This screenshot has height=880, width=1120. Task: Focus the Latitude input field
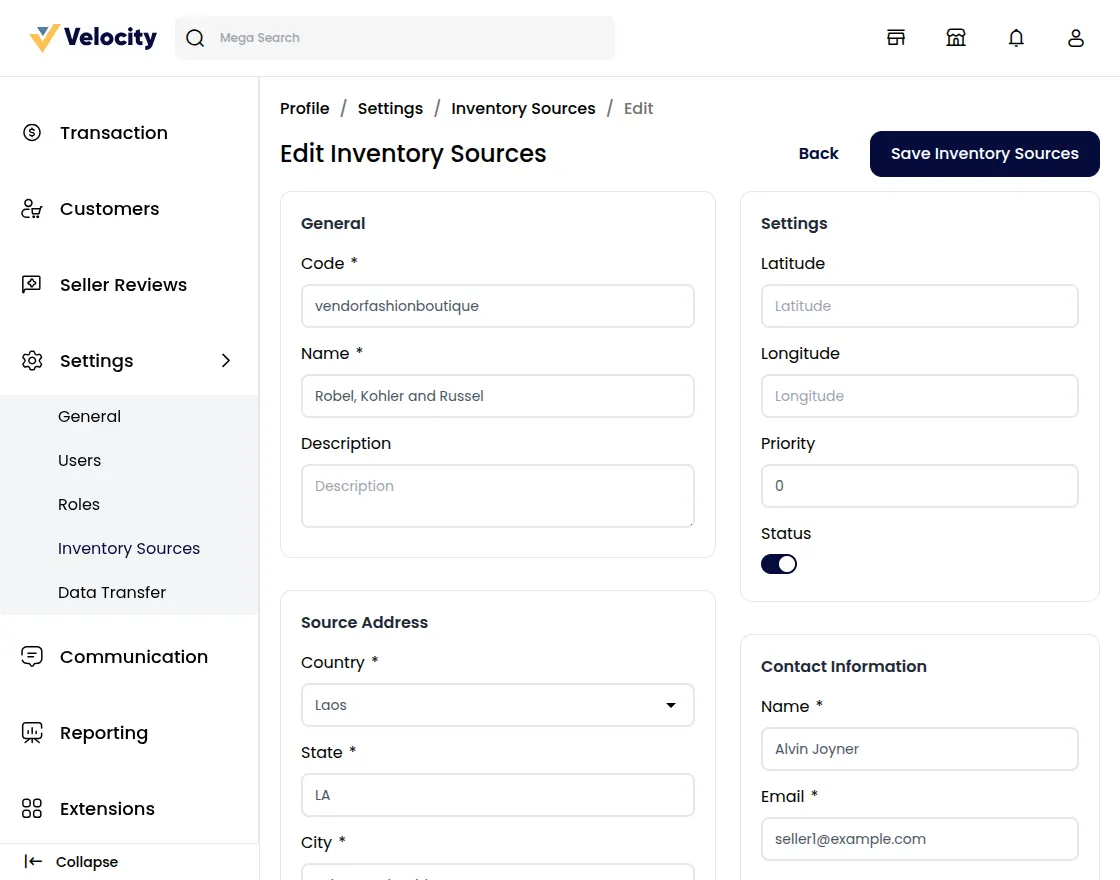click(x=919, y=306)
